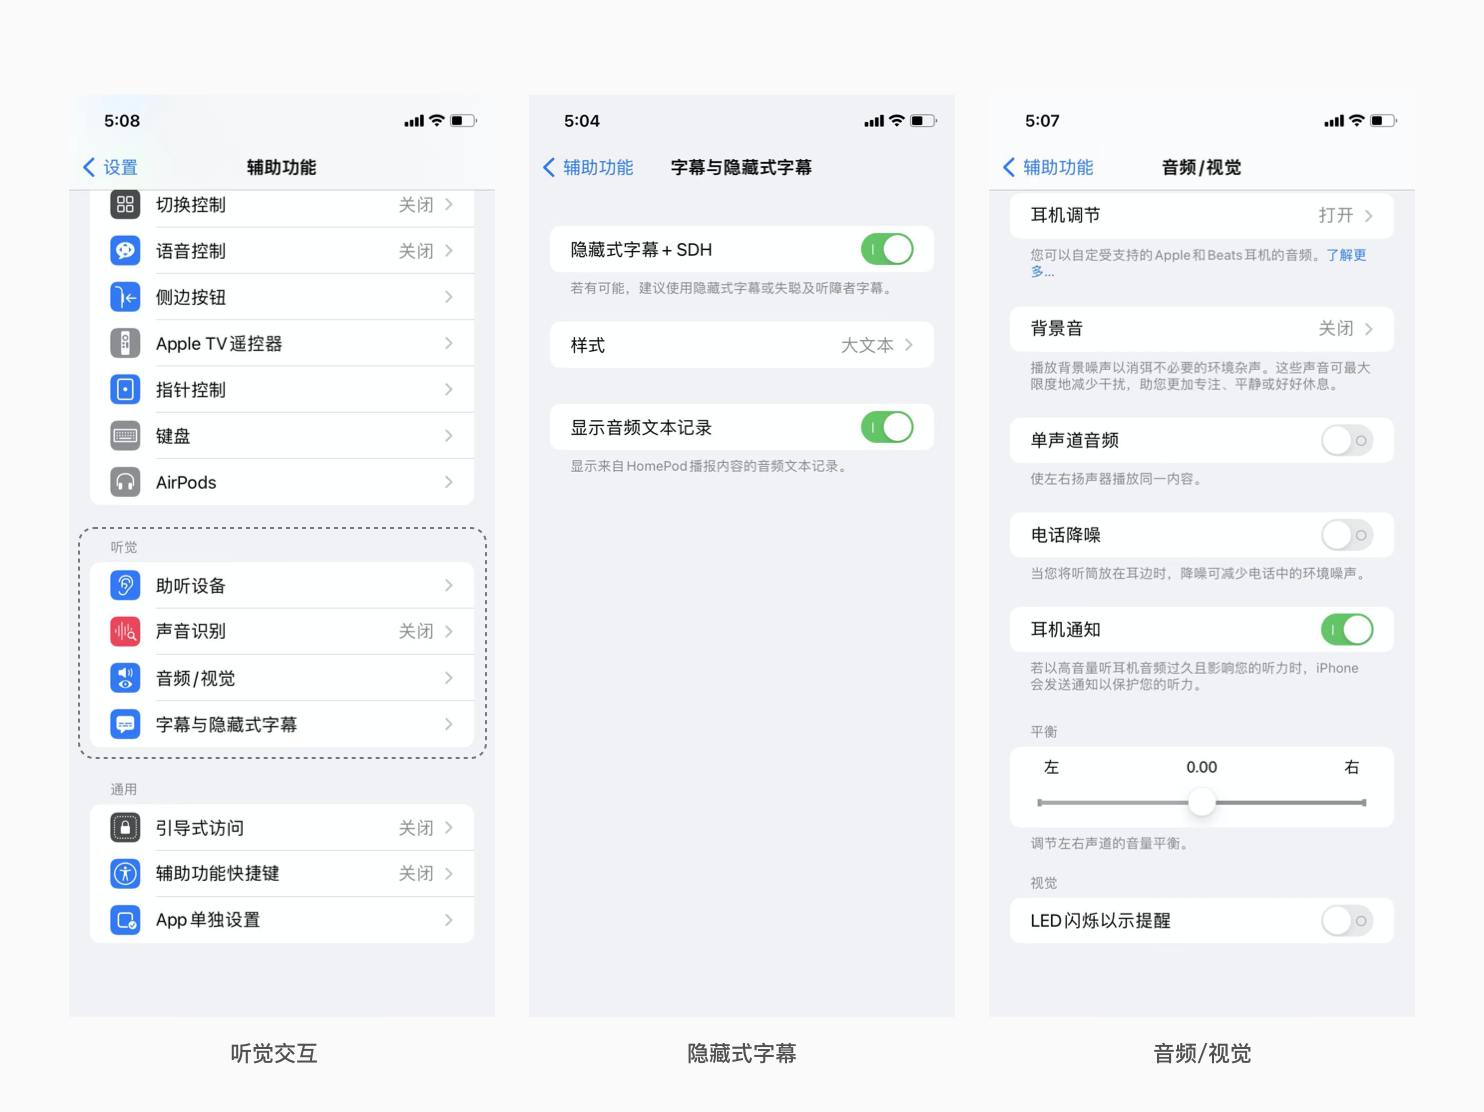Tap the Voice Control (语音控制) icon
The width and height of the screenshot is (1484, 1112).
(125, 250)
